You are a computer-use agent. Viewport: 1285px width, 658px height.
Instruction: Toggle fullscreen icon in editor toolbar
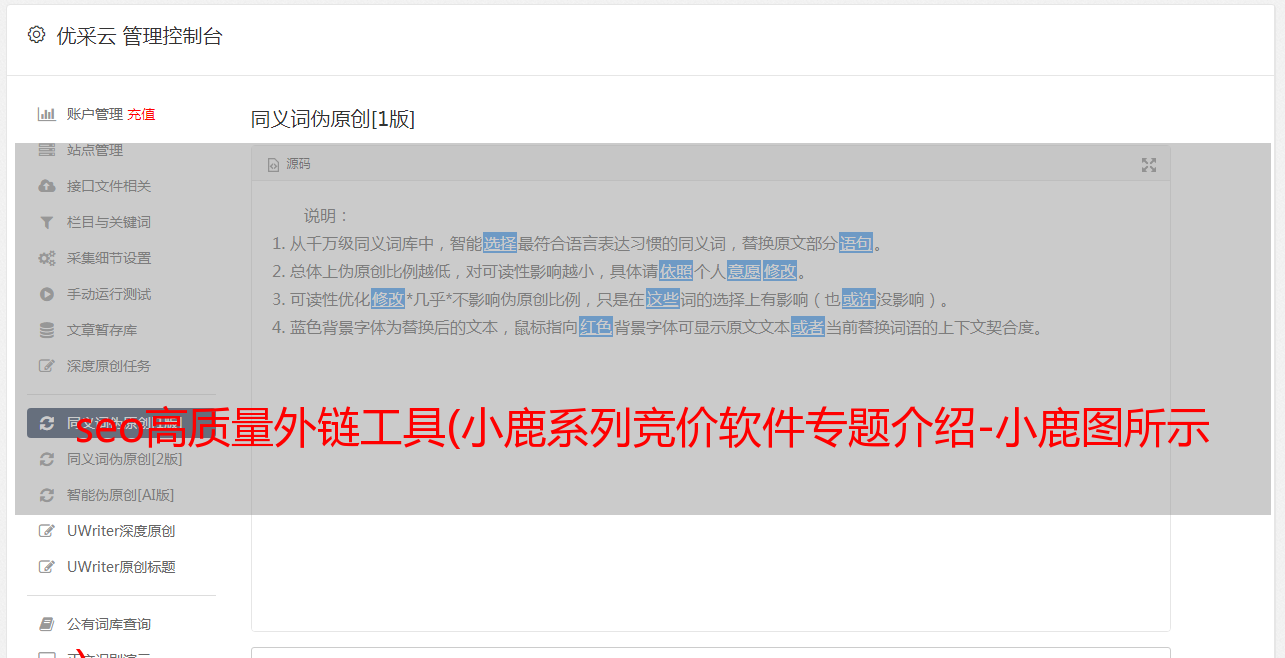[x=1149, y=165]
